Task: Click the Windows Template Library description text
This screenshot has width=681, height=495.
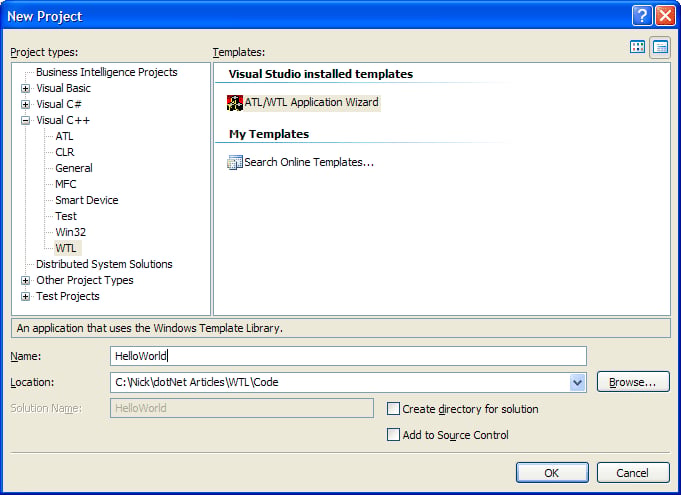Action: coord(149,328)
